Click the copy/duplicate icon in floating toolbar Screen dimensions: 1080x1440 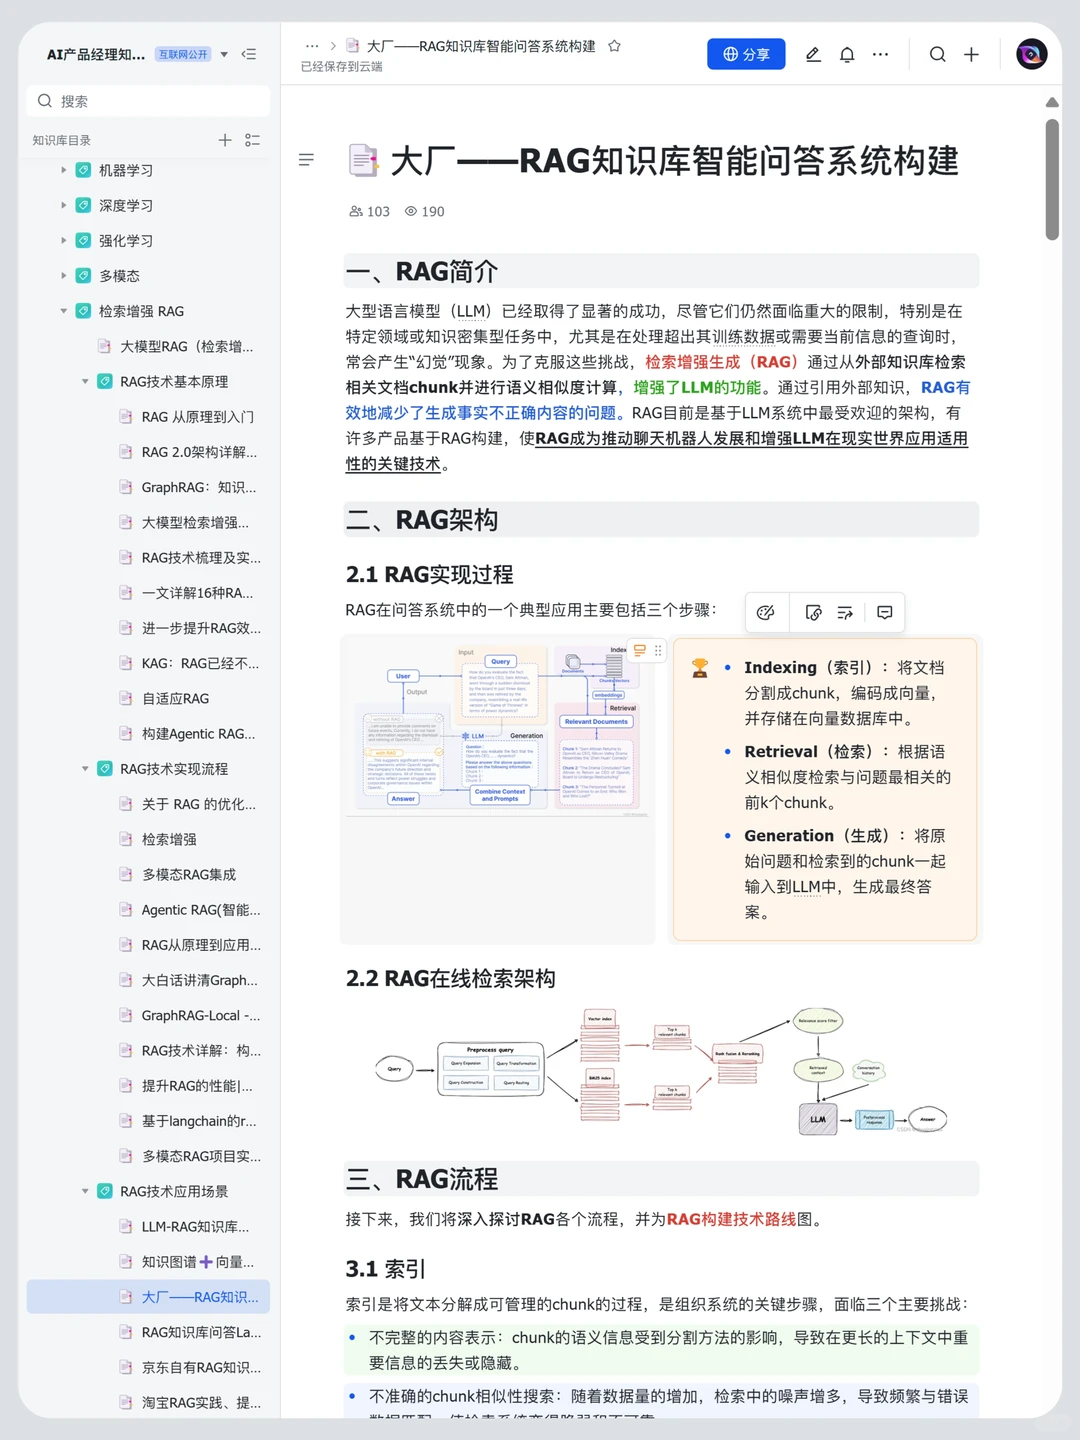(x=813, y=612)
